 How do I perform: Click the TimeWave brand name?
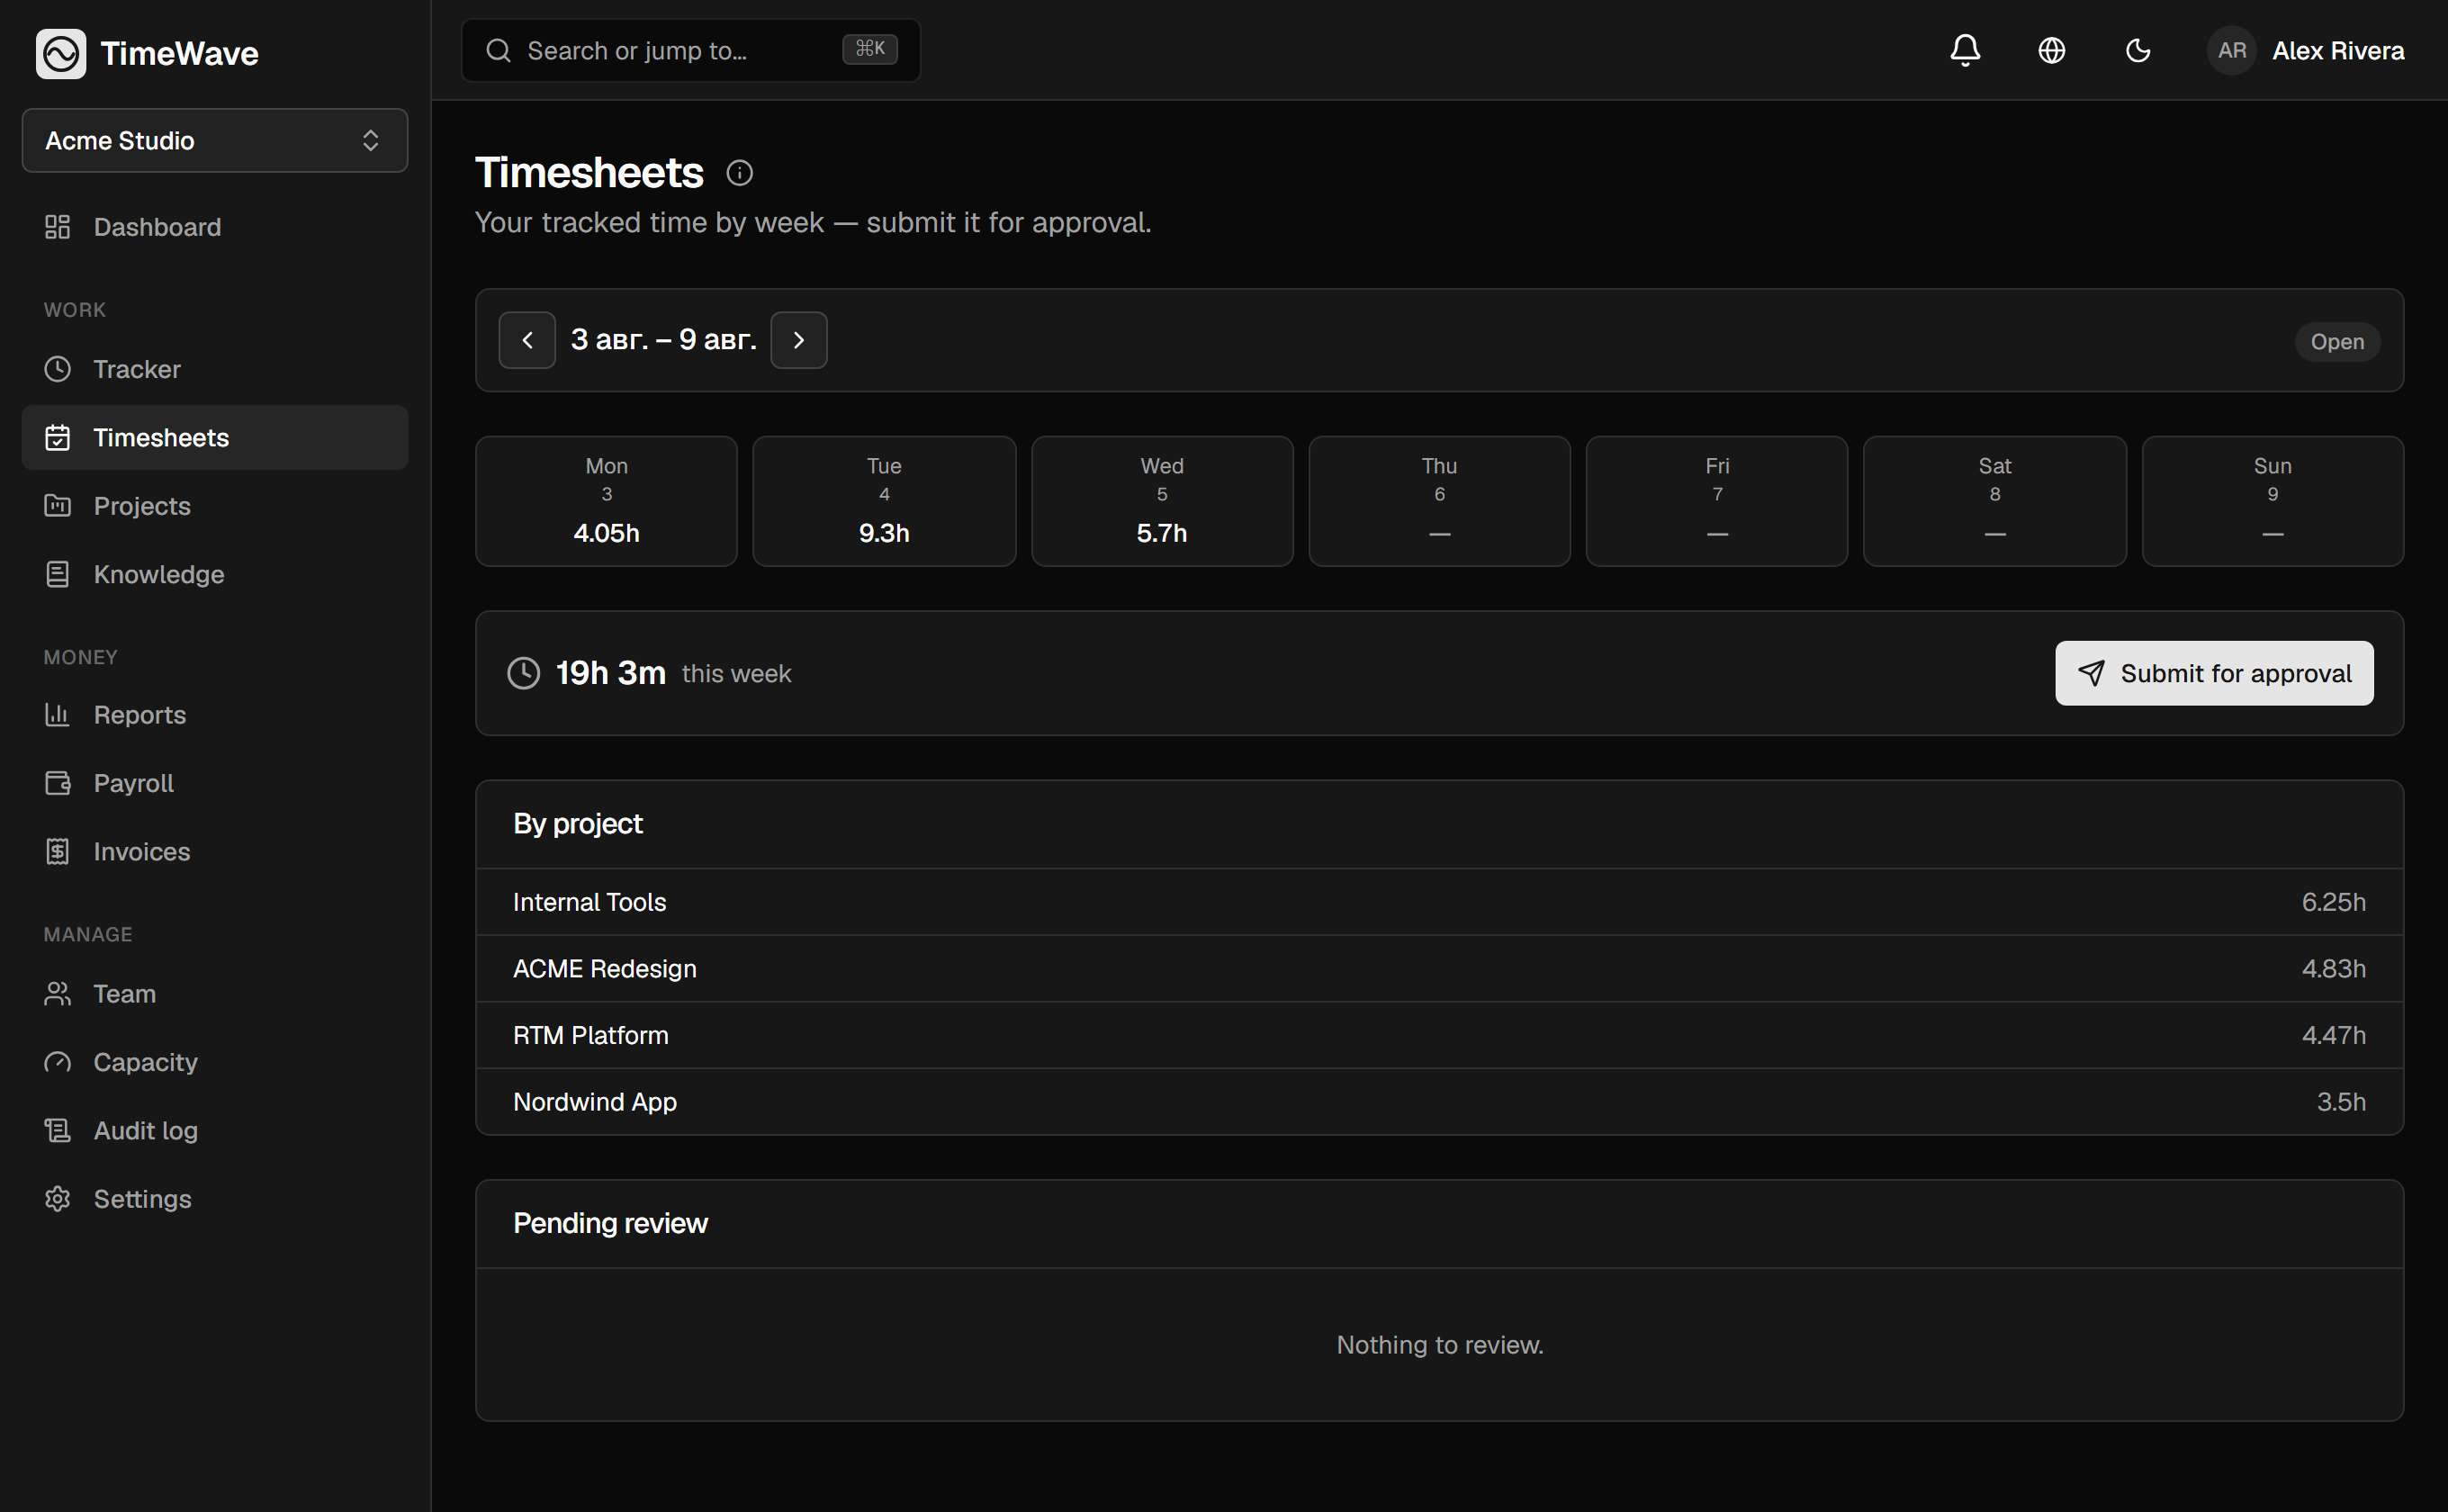(180, 53)
